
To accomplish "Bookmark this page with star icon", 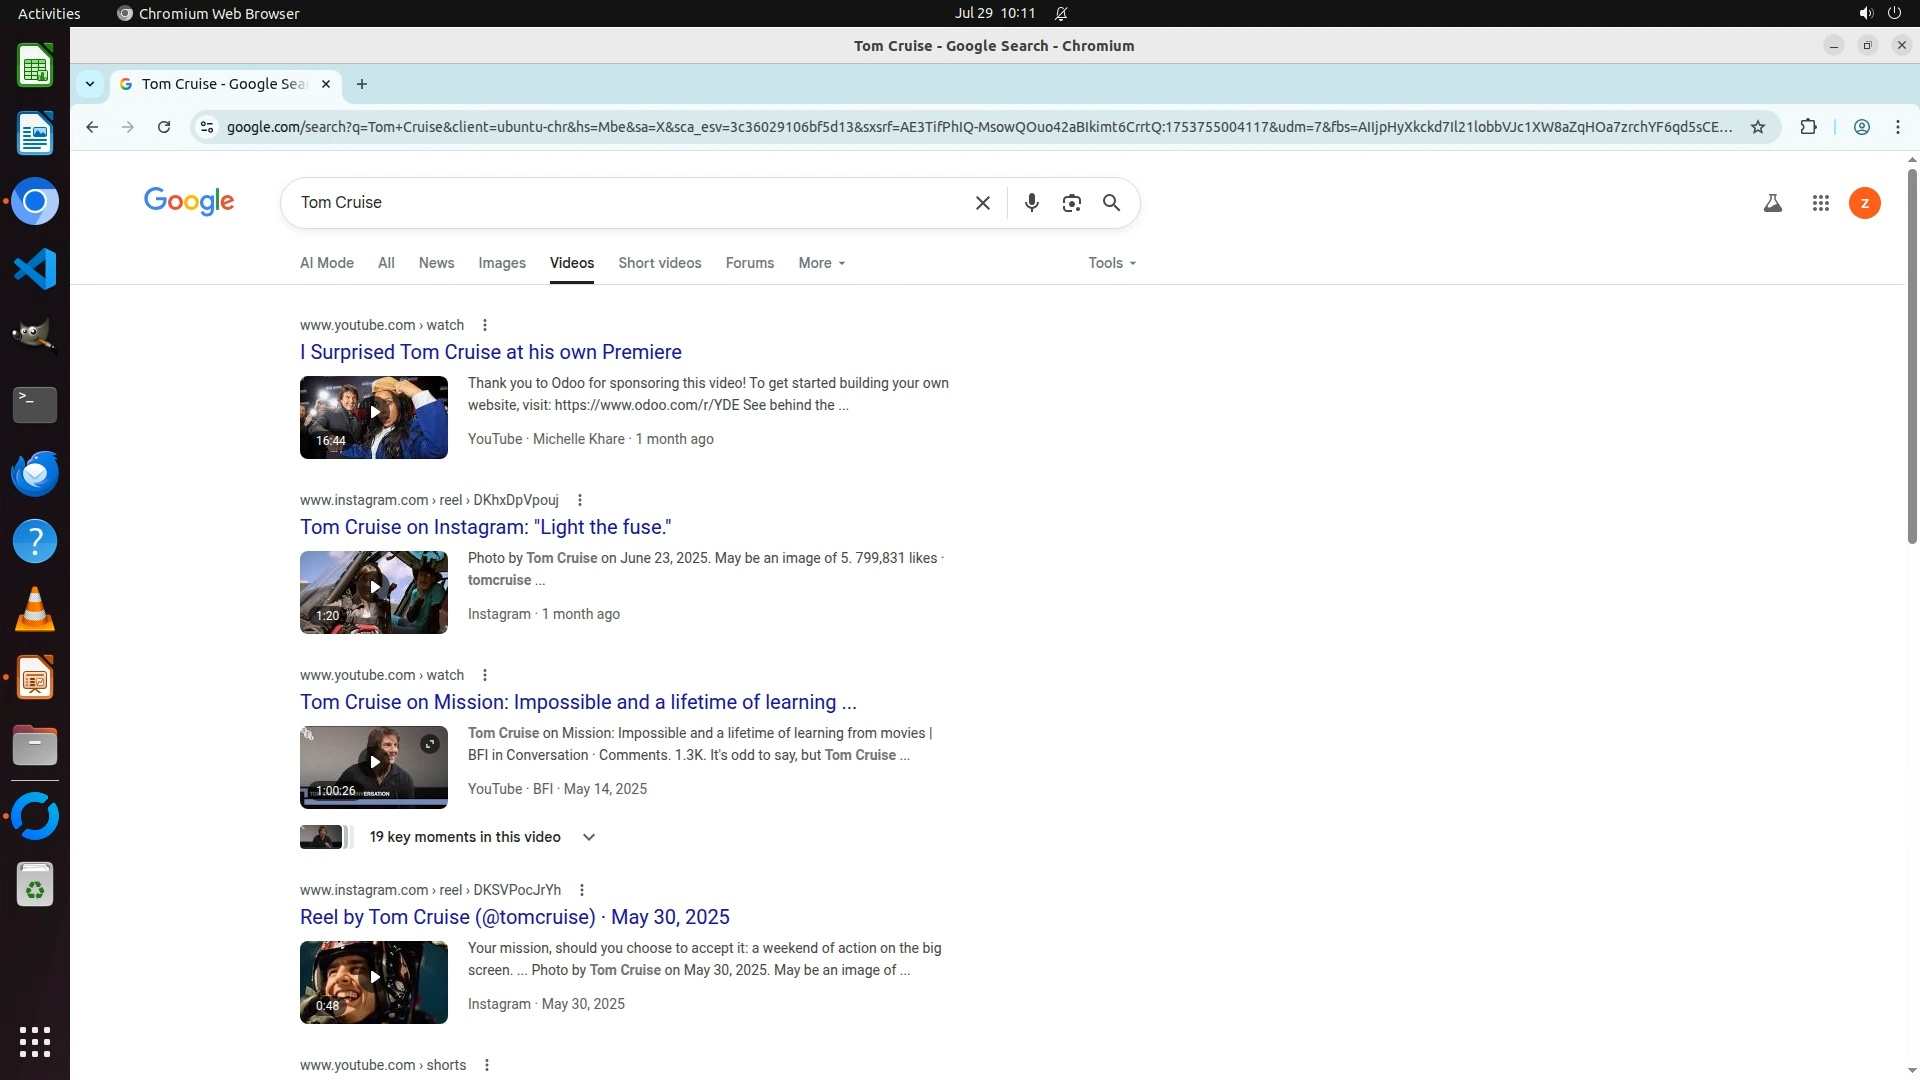I will [x=1757, y=127].
